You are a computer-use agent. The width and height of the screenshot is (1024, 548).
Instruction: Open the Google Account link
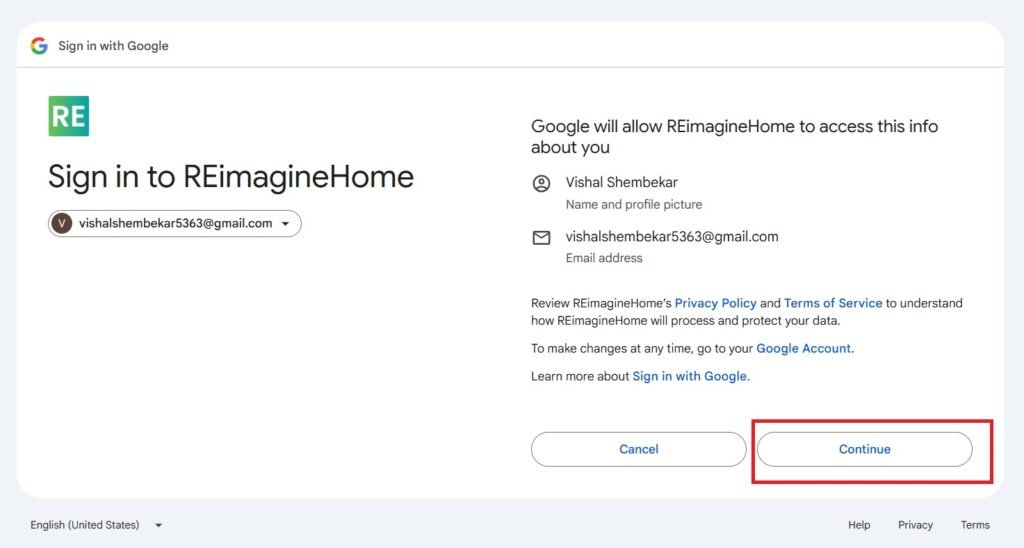point(803,349)
